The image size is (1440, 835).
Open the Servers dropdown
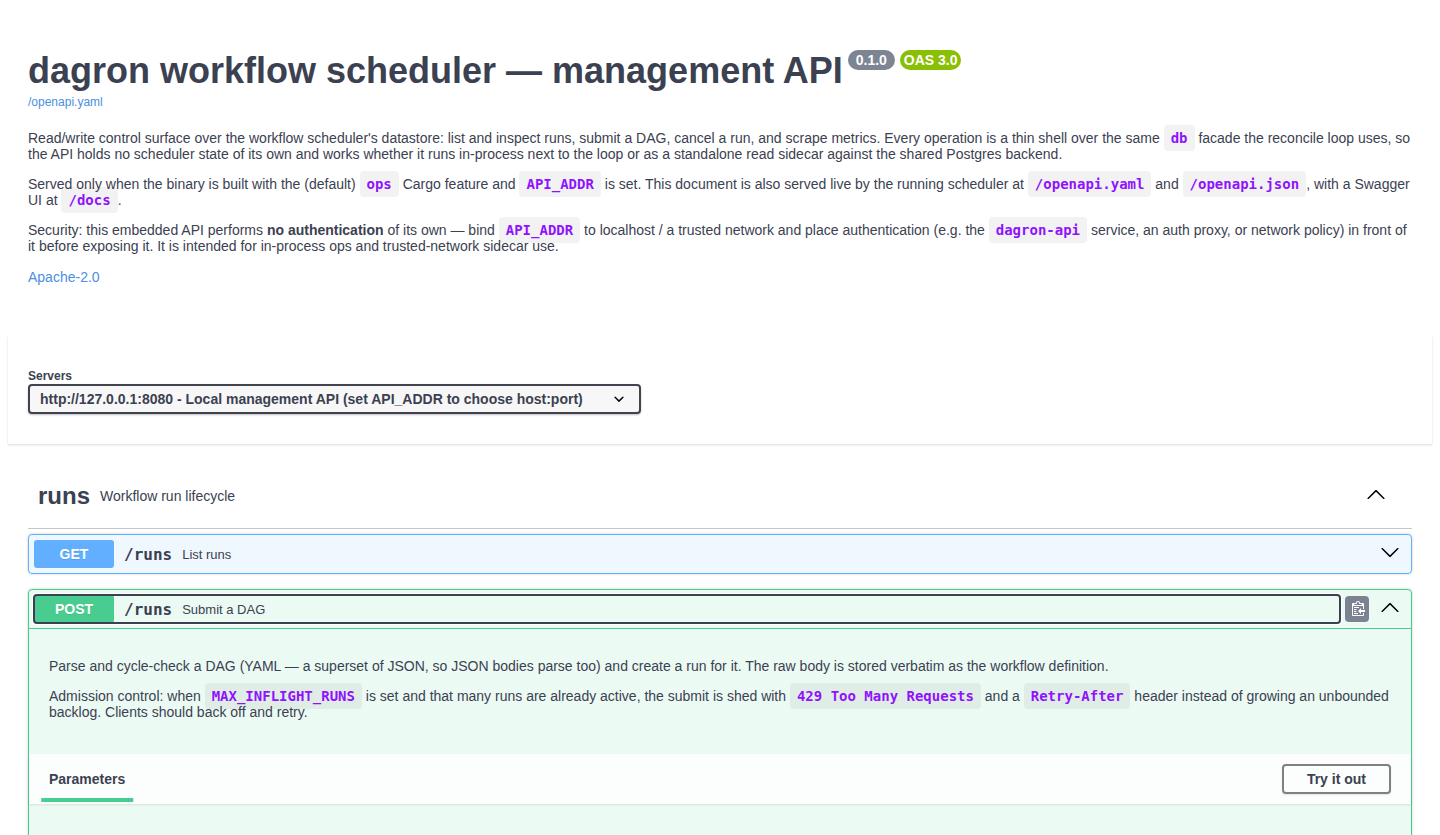click(334, 399)
